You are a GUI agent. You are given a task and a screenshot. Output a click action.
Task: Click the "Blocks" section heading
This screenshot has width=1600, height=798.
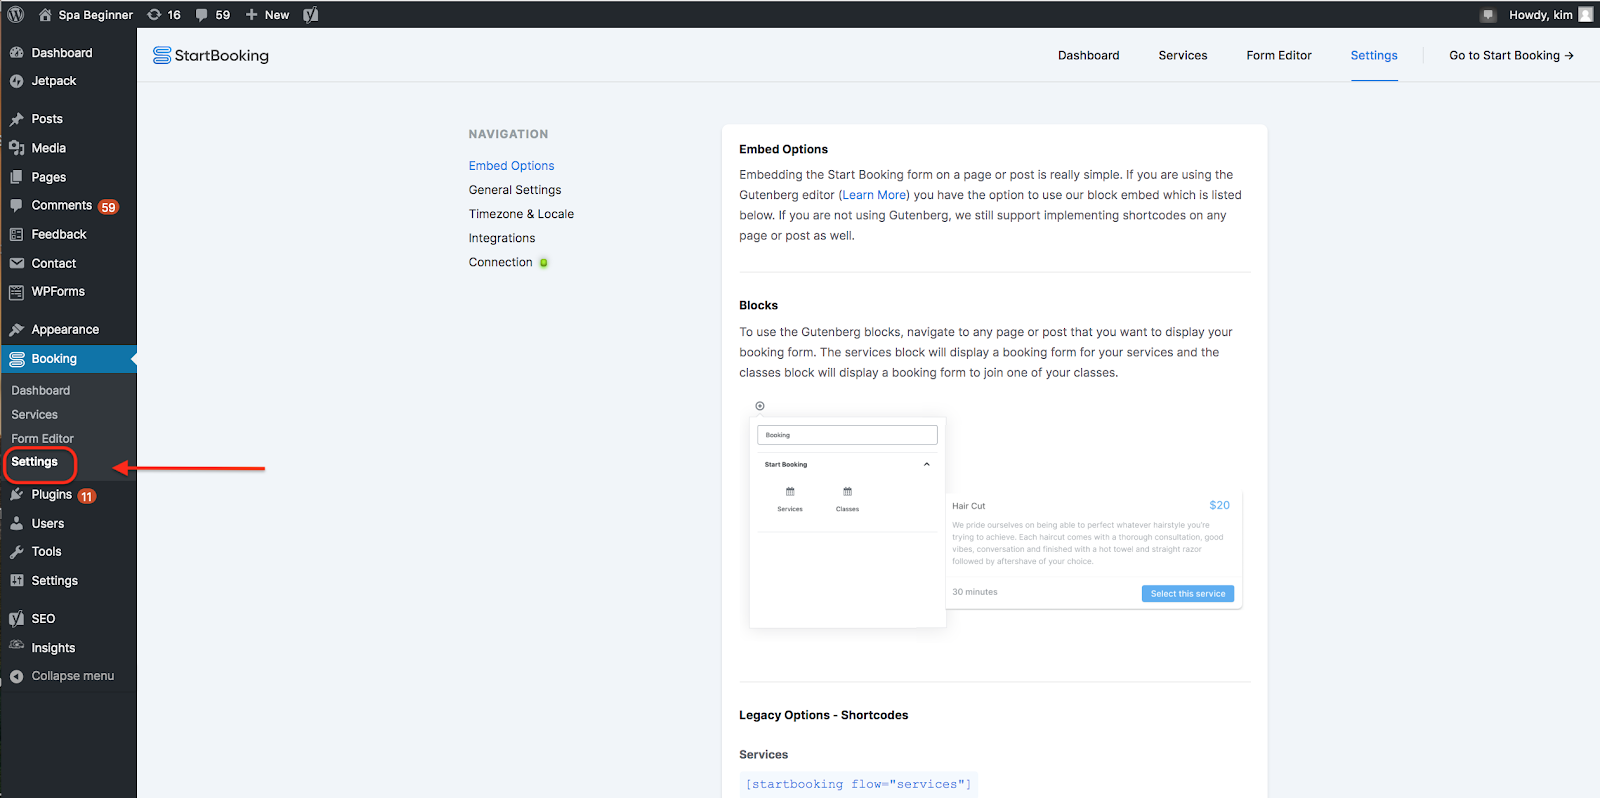pyautogui.click(x=758, y=306)
